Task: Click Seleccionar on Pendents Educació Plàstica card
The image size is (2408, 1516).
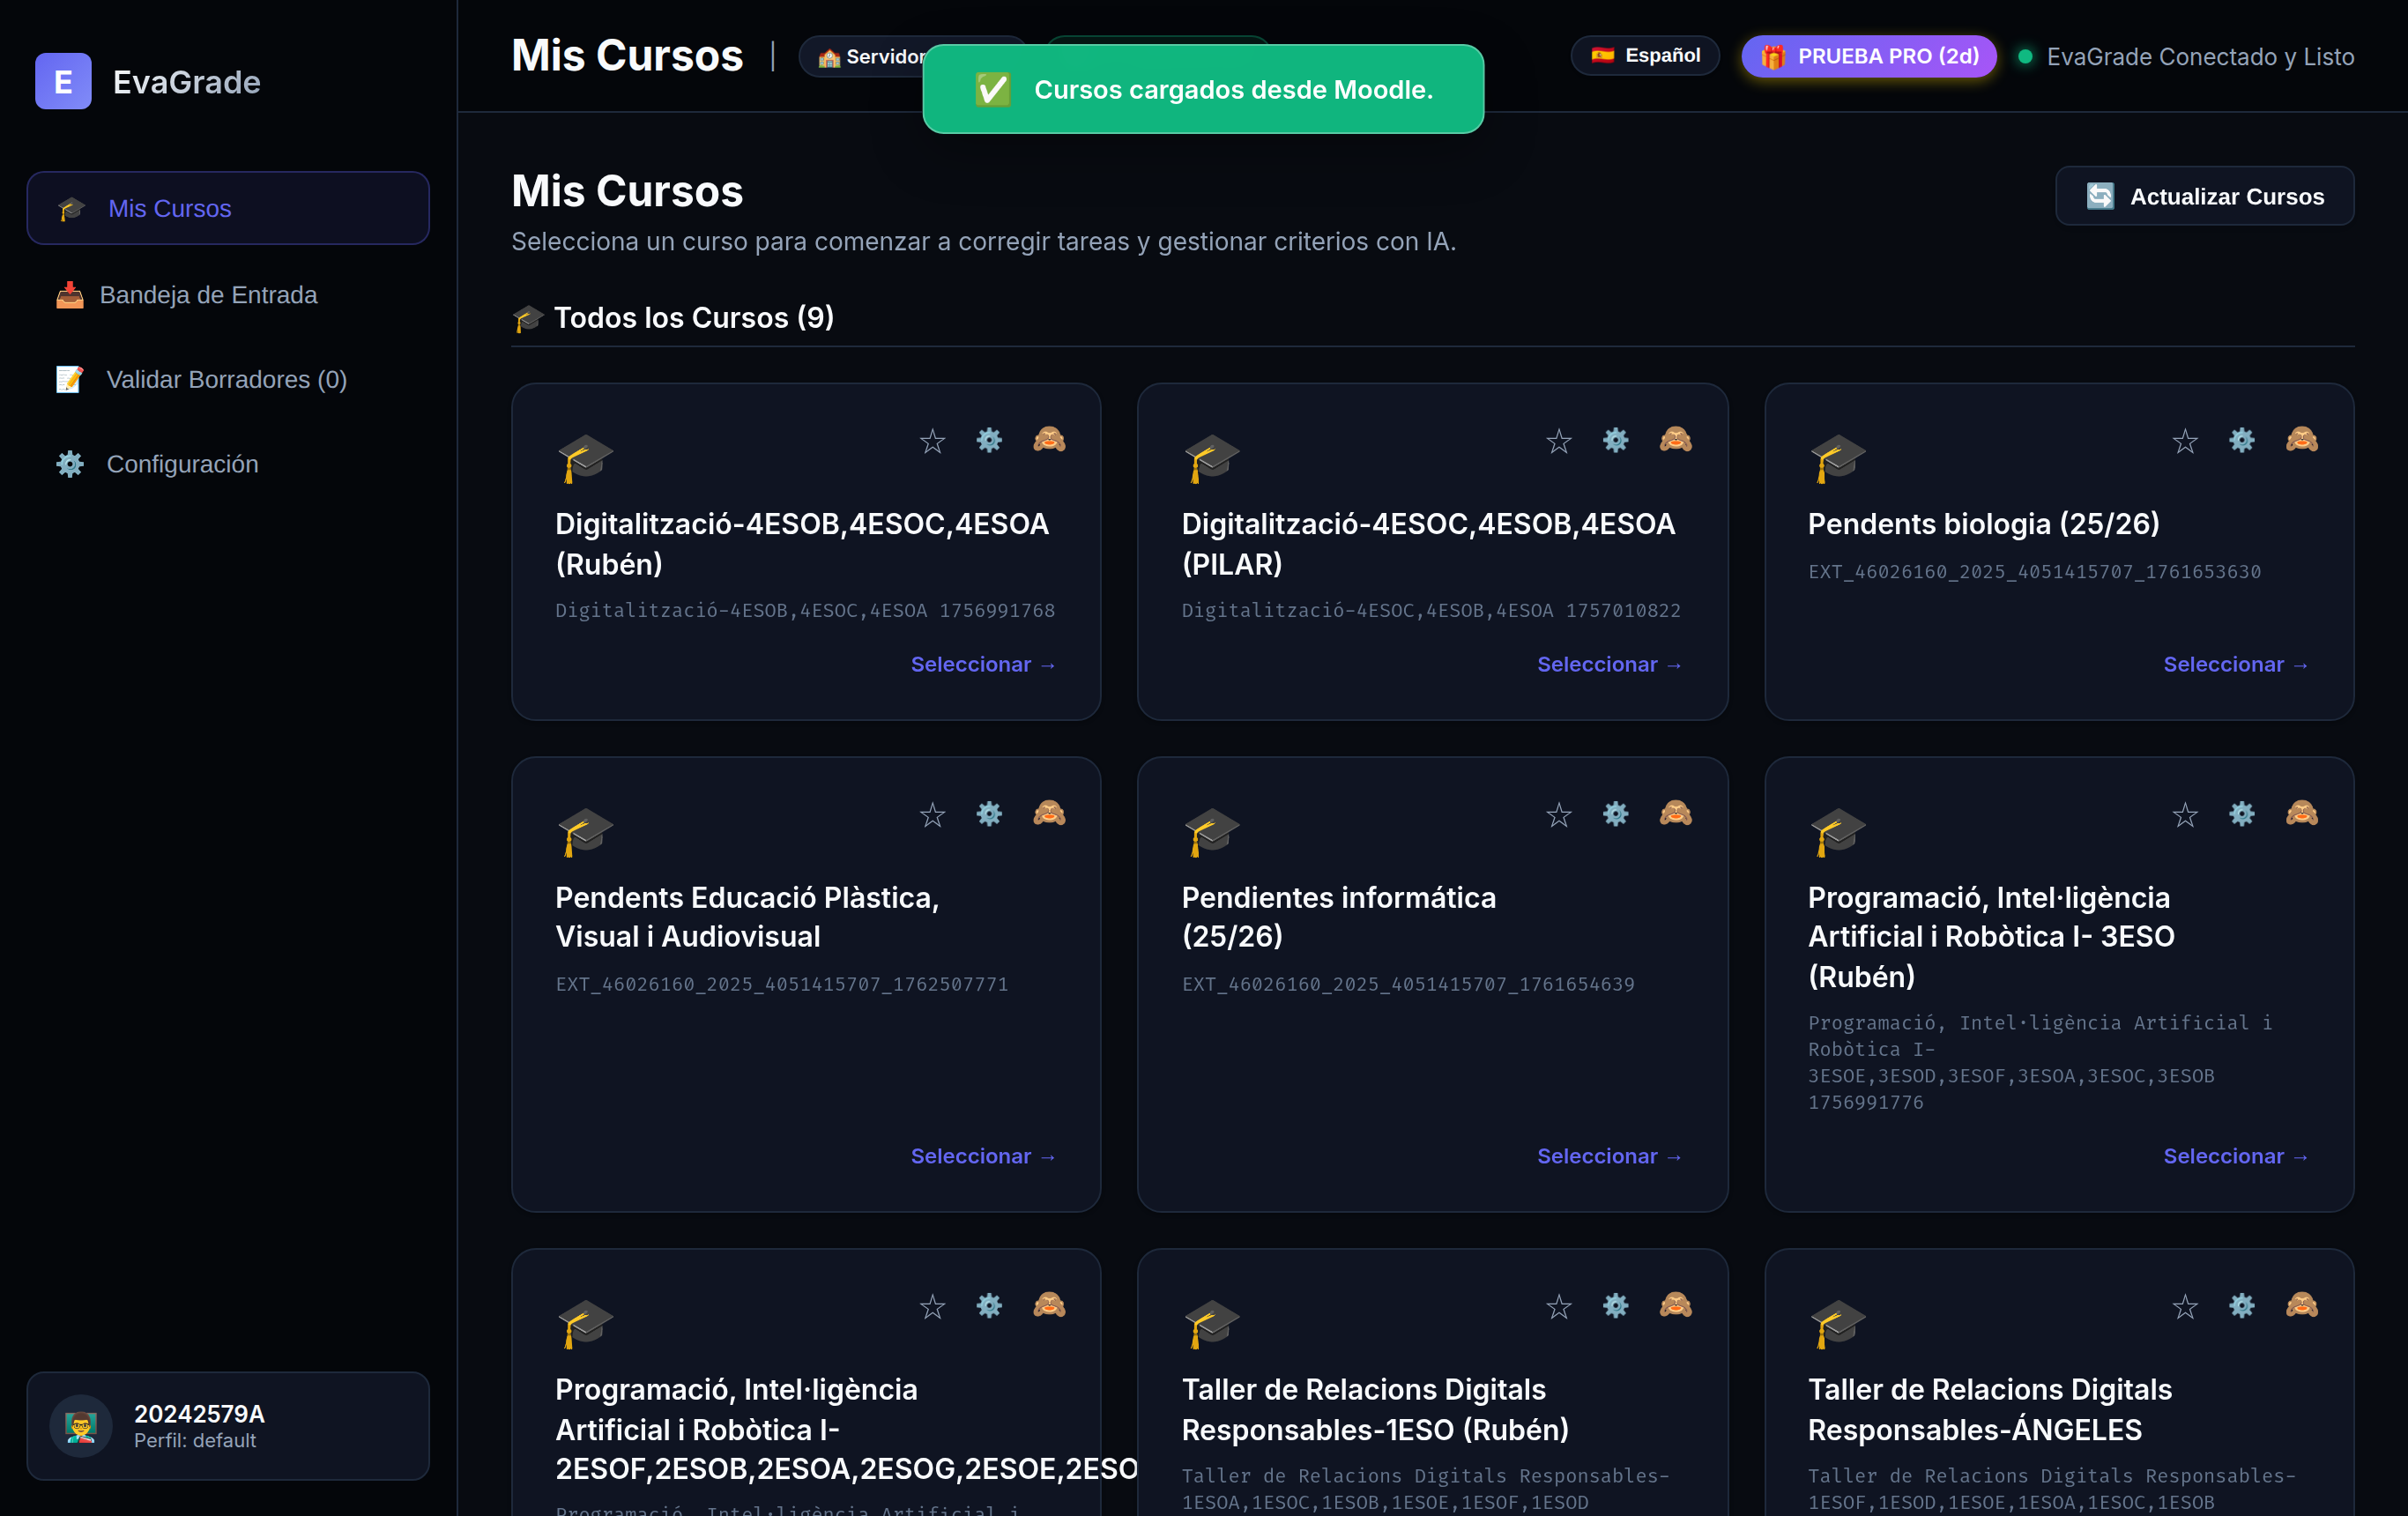Action: tap(983, 1156)
